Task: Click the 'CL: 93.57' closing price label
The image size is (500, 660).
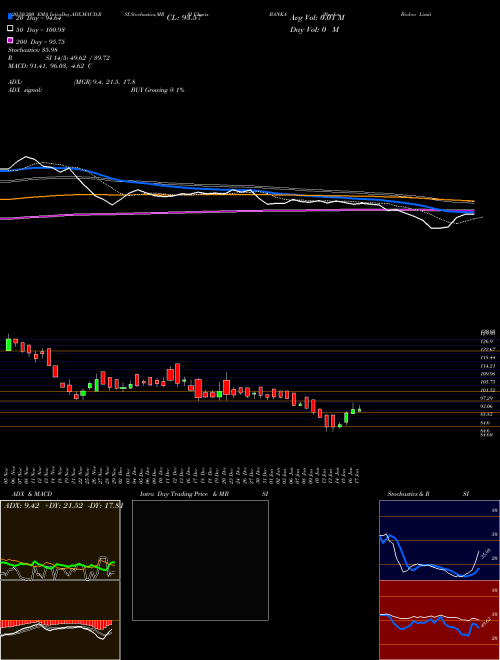Action: [184, 18]
